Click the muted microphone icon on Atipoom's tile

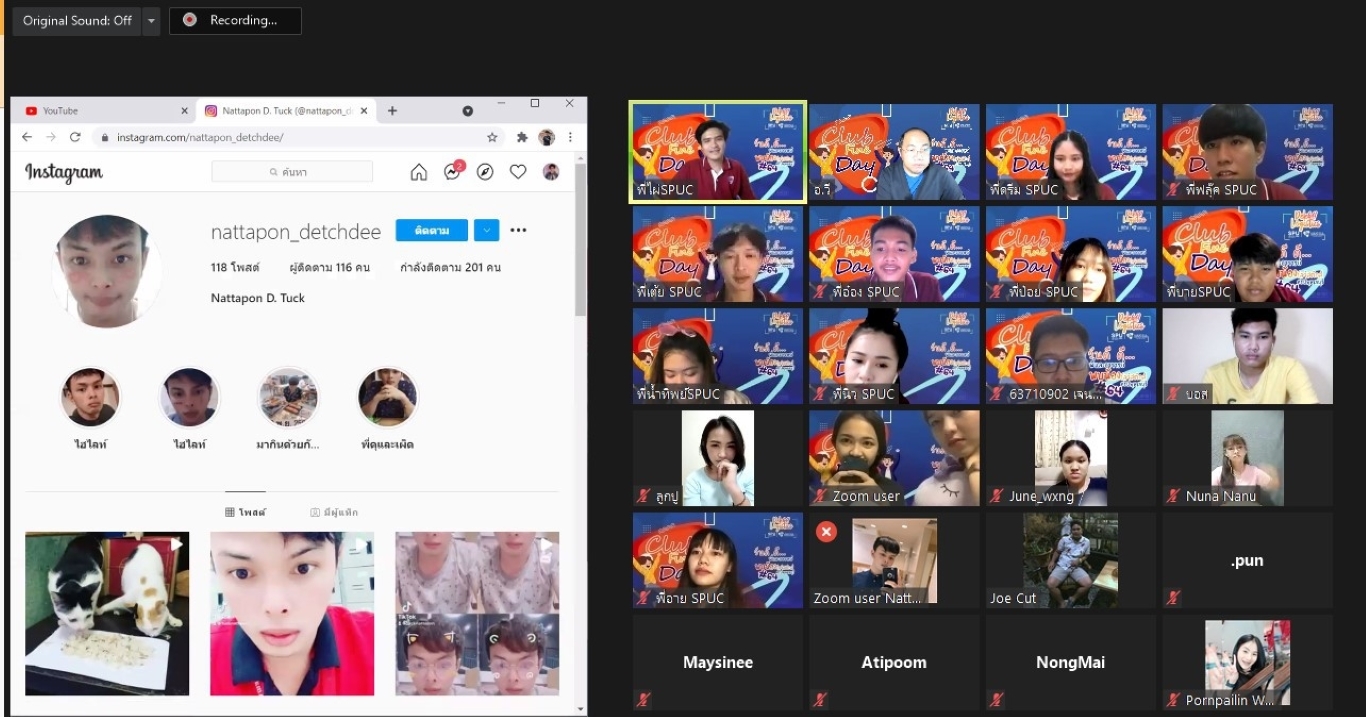pos(820,700)
